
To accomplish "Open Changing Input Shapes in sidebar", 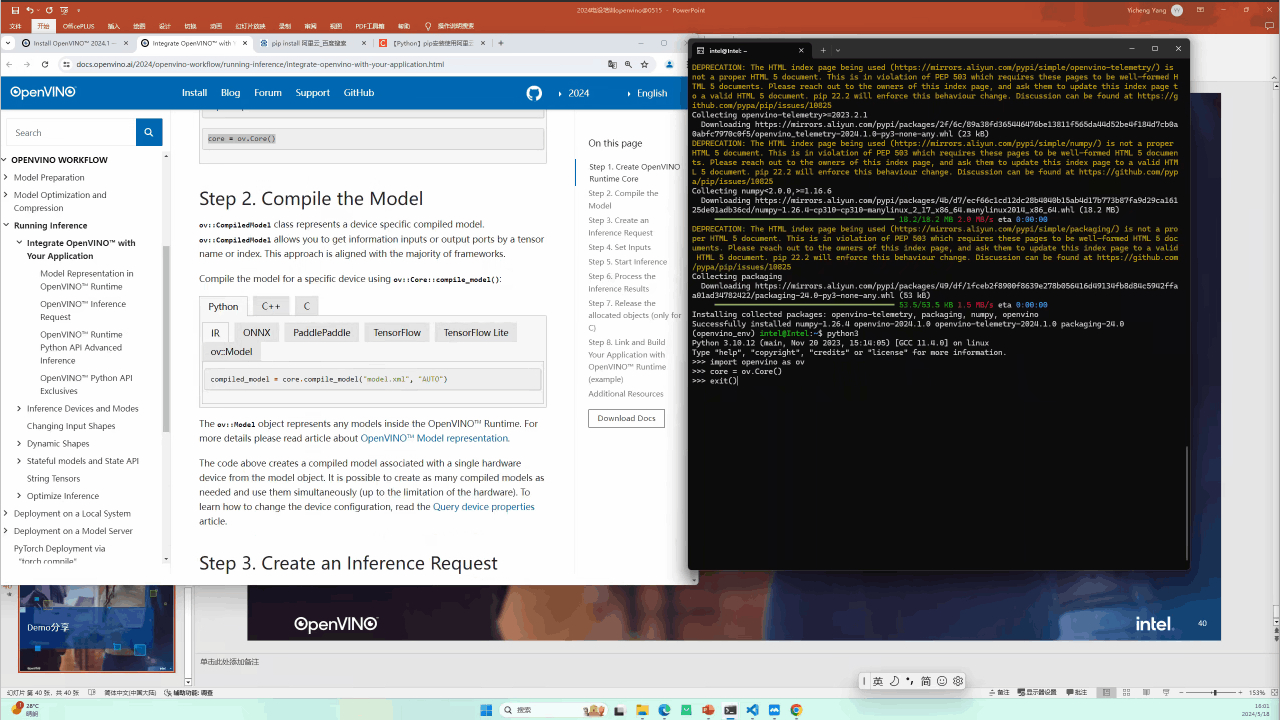I will coord(71,426).
